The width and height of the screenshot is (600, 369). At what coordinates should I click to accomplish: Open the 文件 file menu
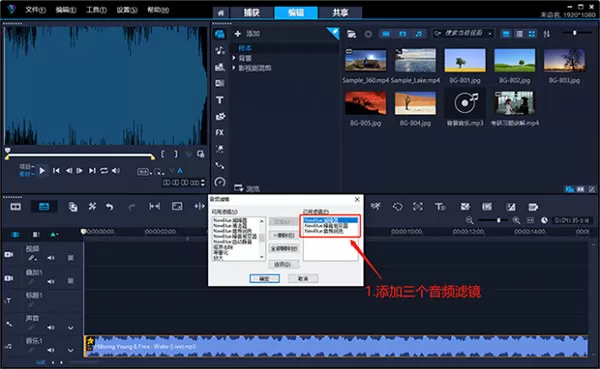35,10
